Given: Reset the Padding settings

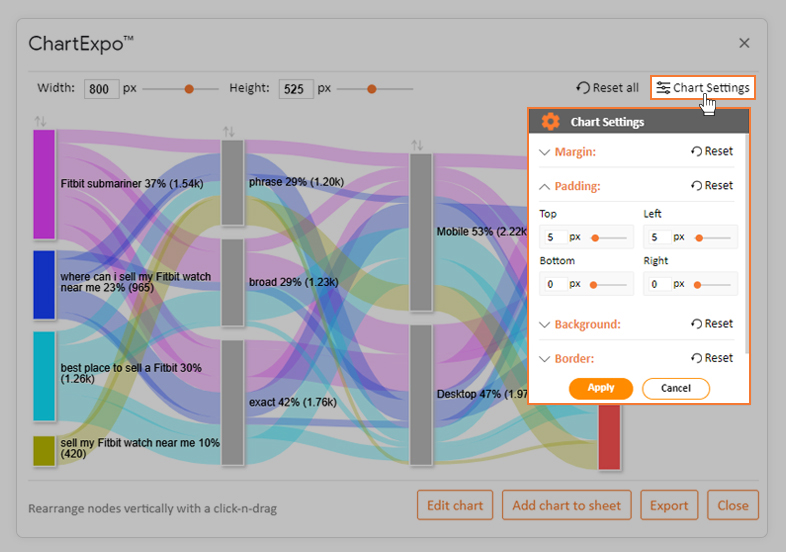Looking at the screenshot, I should pos(712,186).
